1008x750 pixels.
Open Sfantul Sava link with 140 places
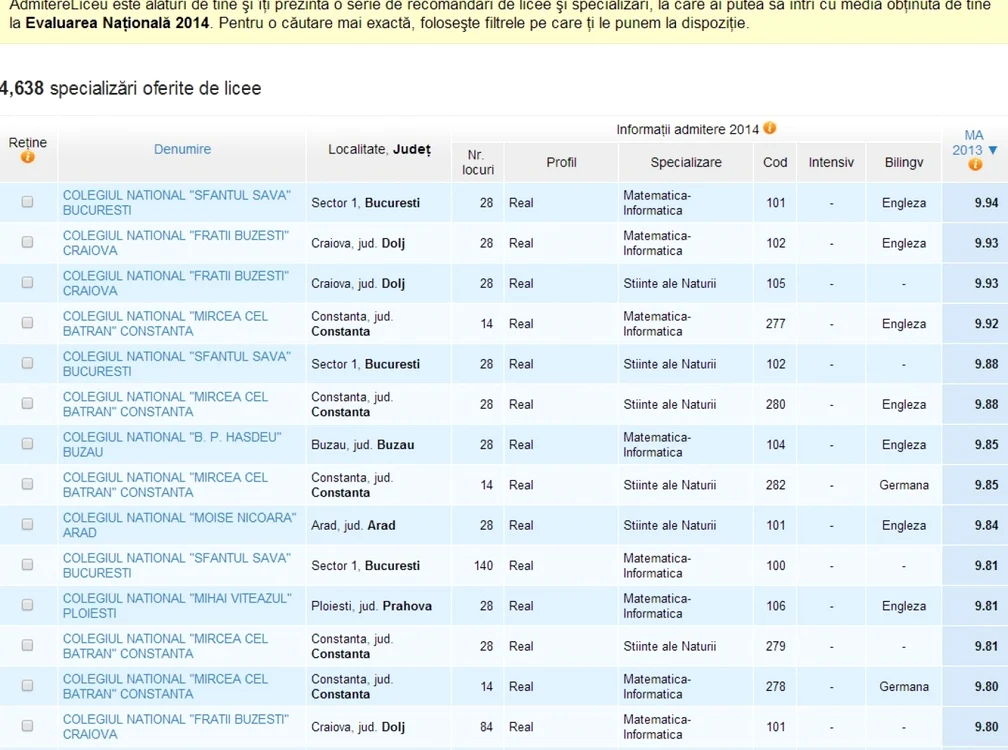point(177,566)
